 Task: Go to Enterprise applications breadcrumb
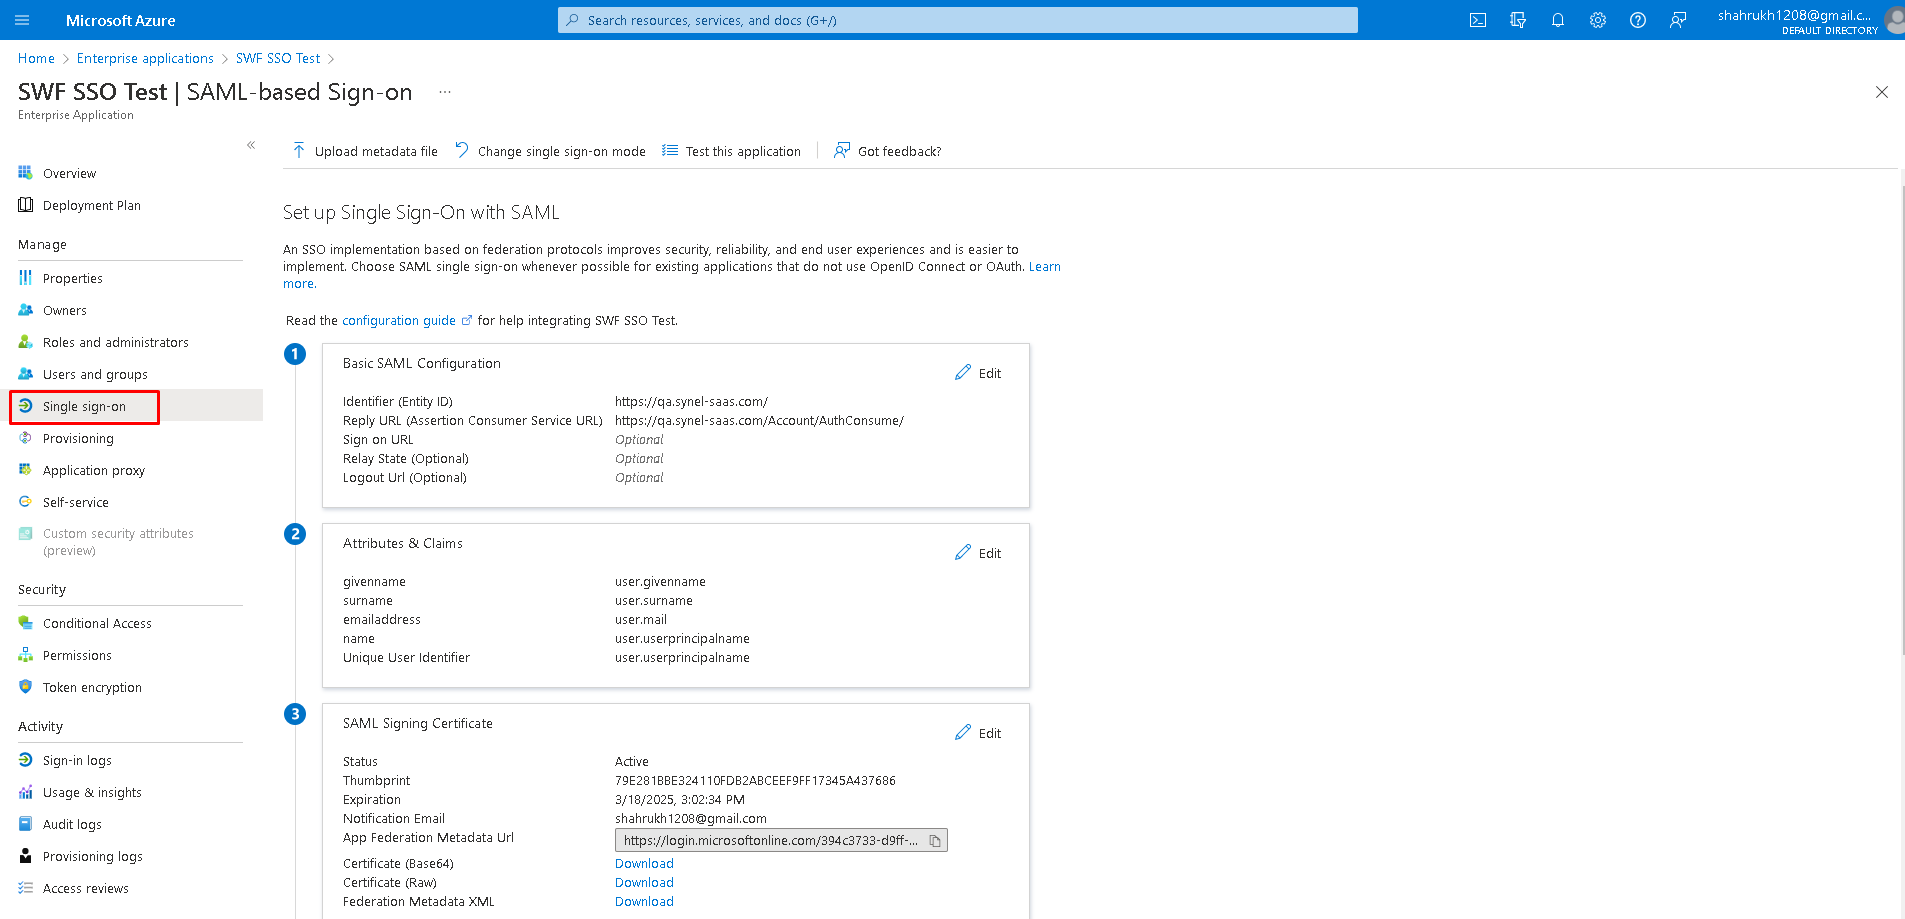[145, 58]
